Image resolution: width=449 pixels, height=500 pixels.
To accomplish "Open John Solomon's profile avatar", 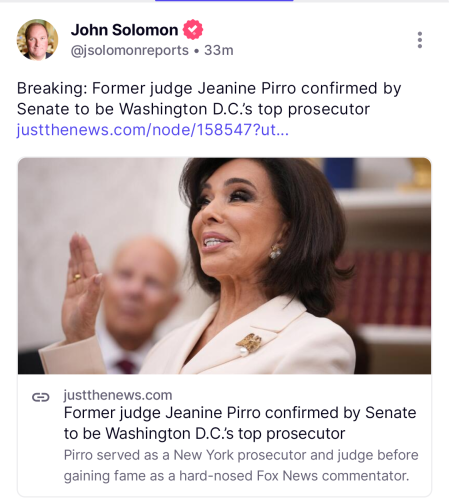I will (37, 40).
